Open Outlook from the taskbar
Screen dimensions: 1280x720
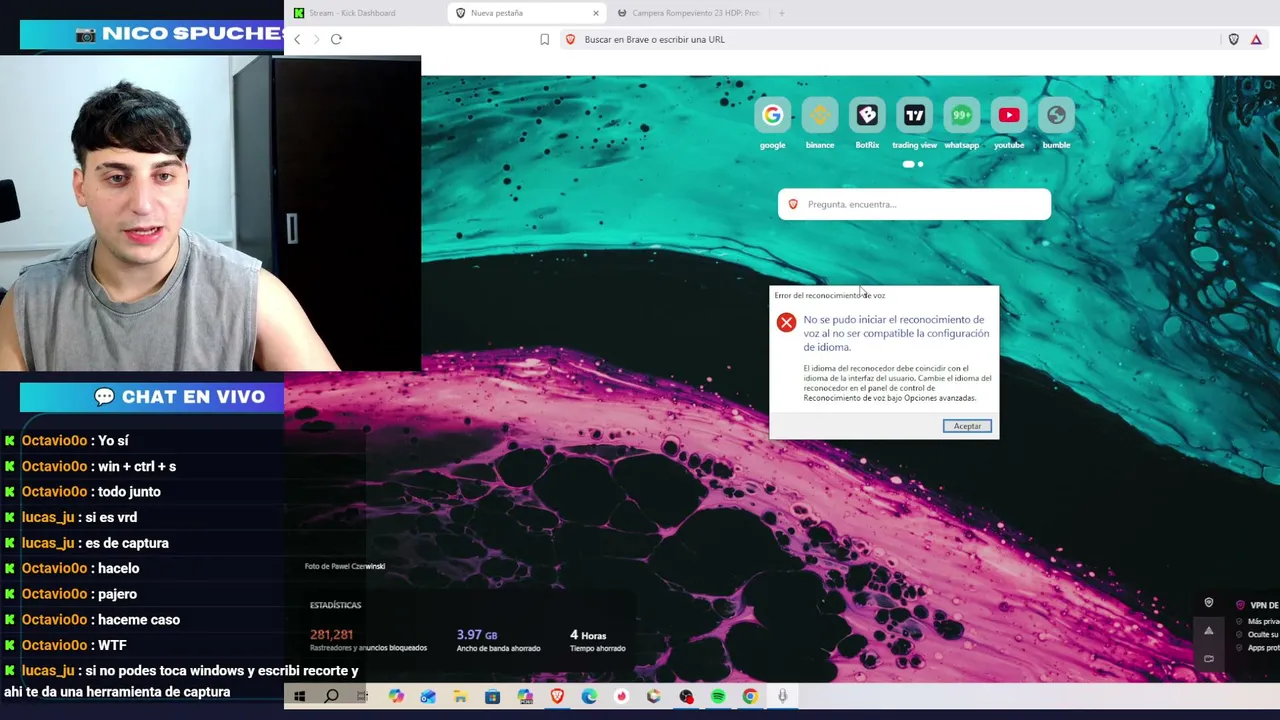pos(428,696)
